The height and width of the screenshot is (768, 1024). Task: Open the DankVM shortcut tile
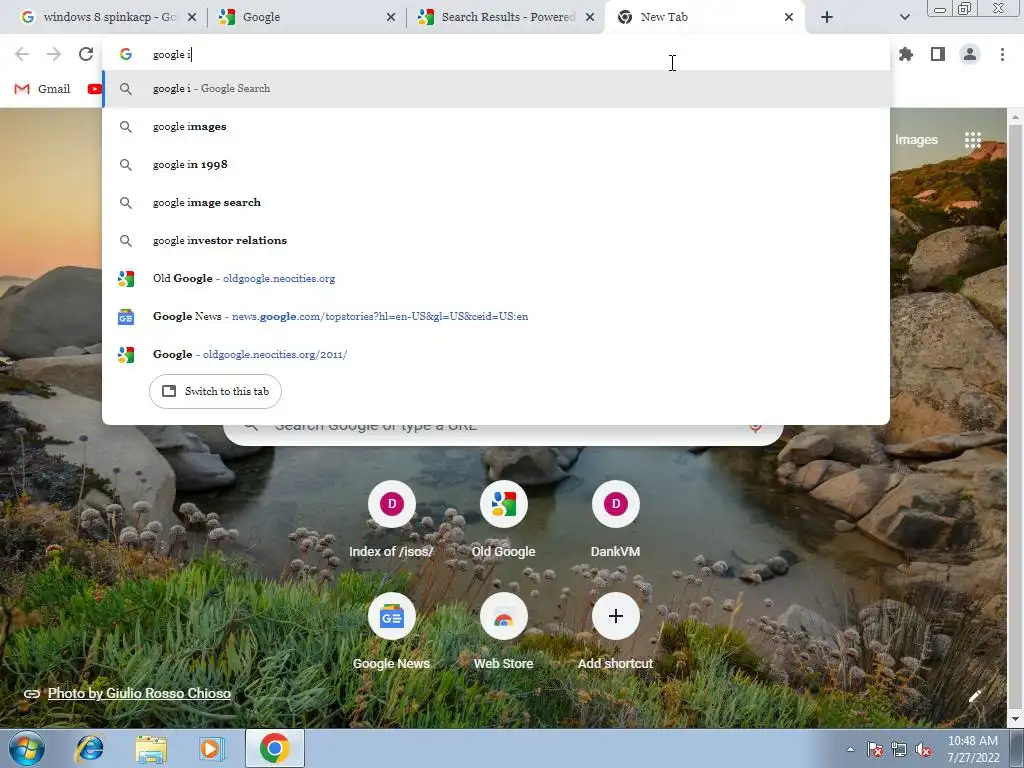615,521
